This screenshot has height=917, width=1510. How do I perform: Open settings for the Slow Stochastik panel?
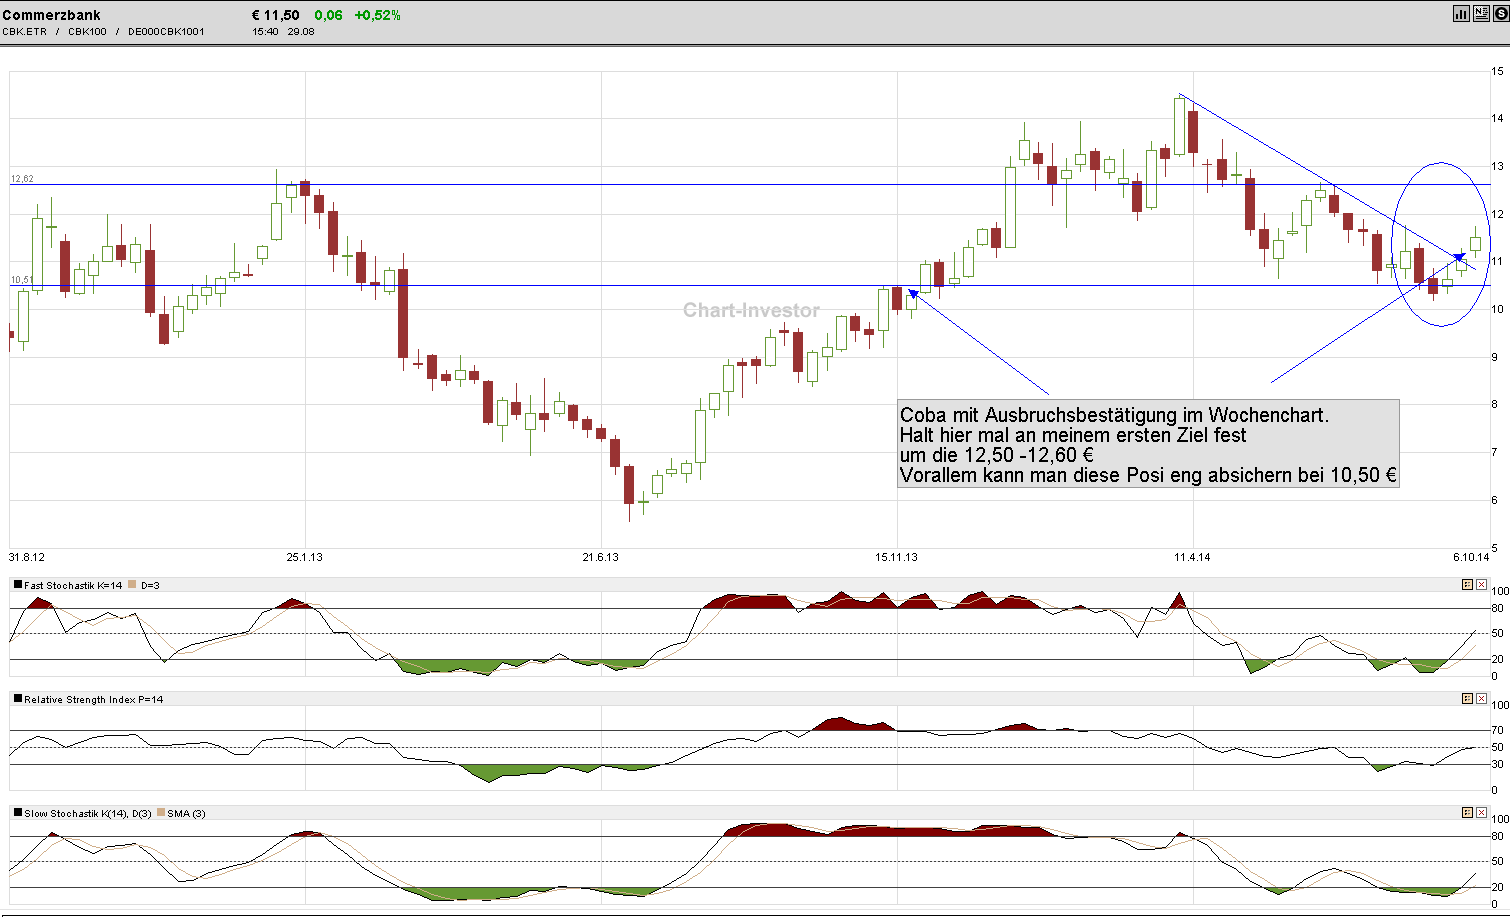coord(1467,812)
